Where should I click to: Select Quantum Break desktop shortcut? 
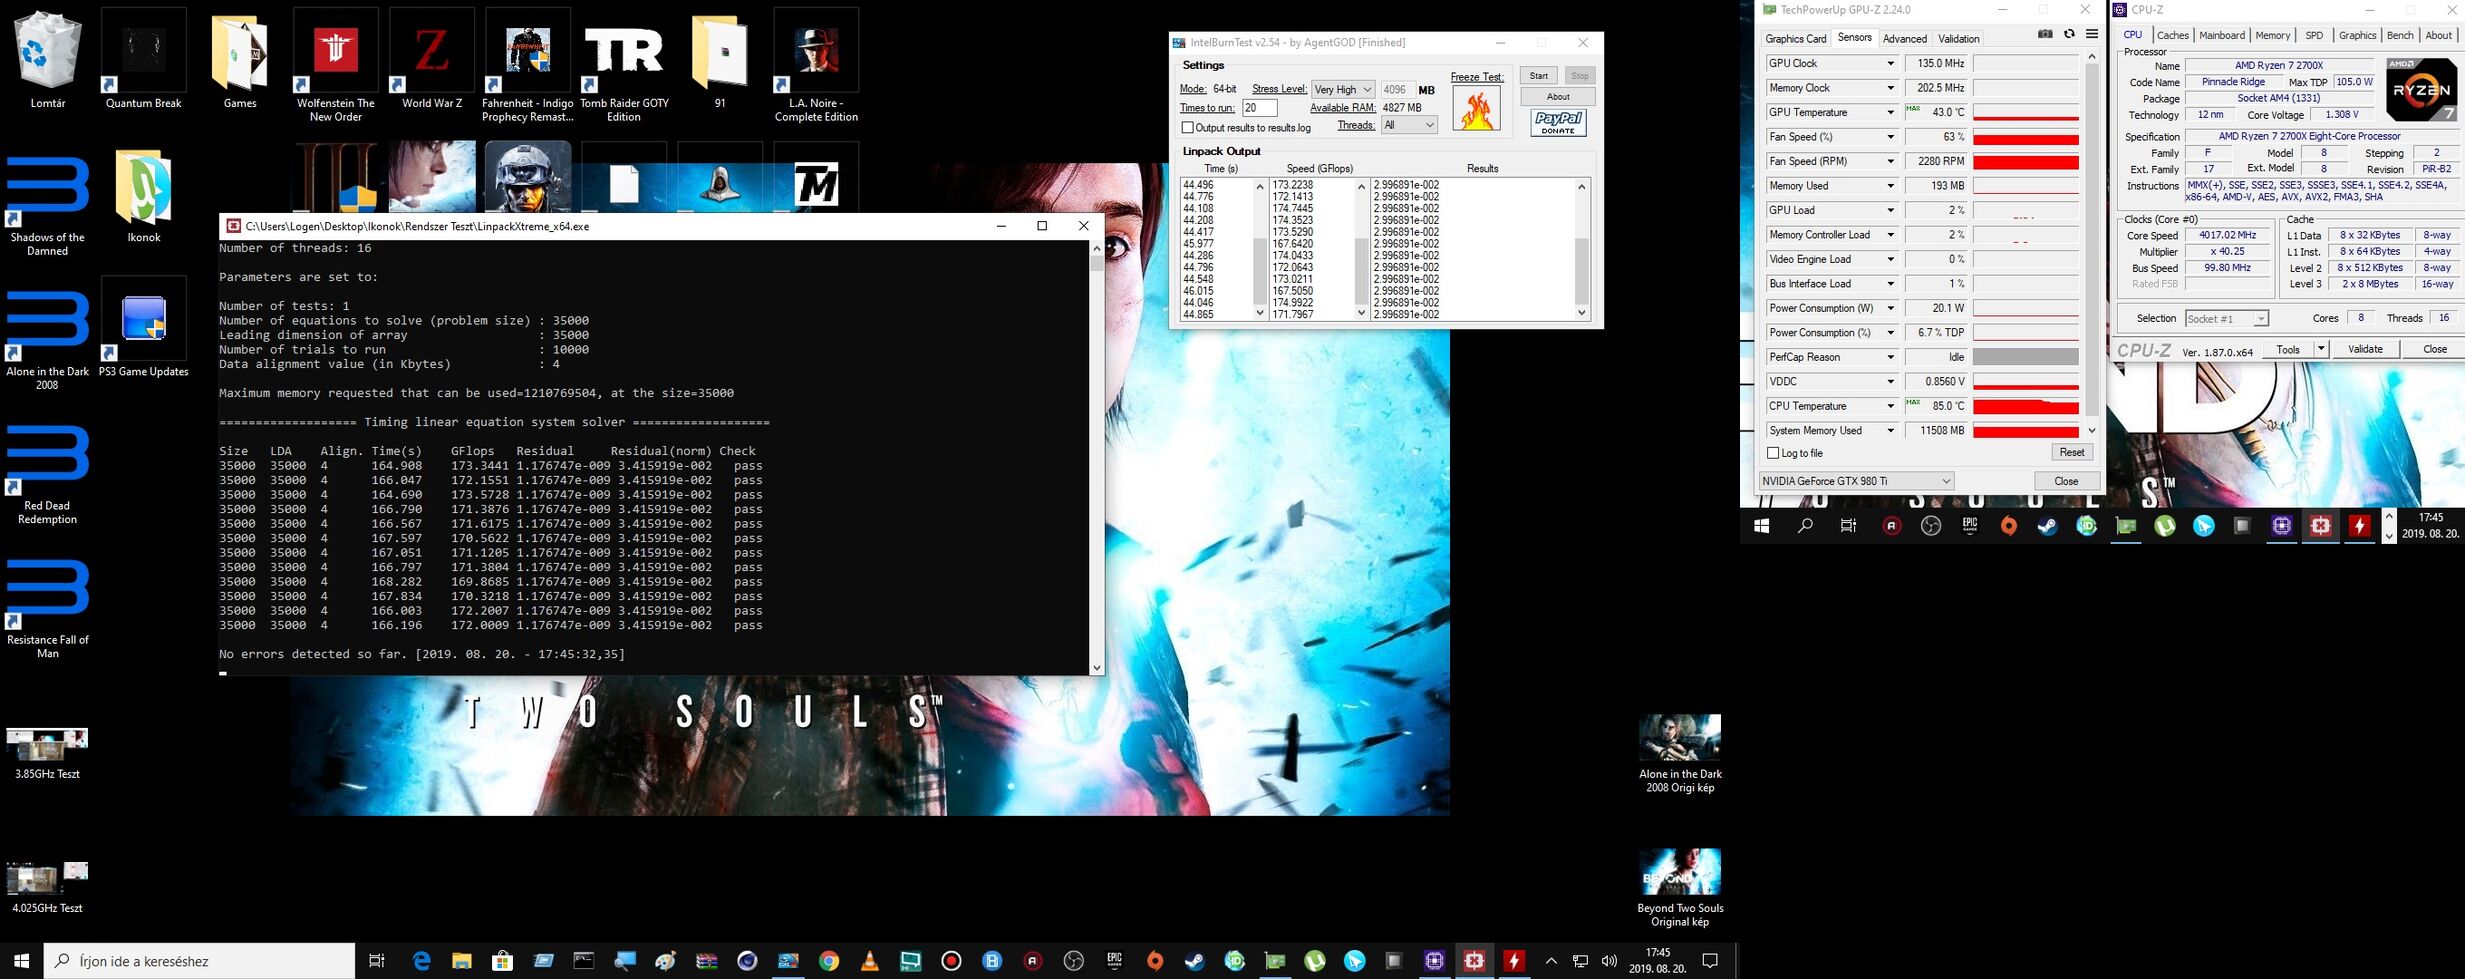tap(143, 60)
